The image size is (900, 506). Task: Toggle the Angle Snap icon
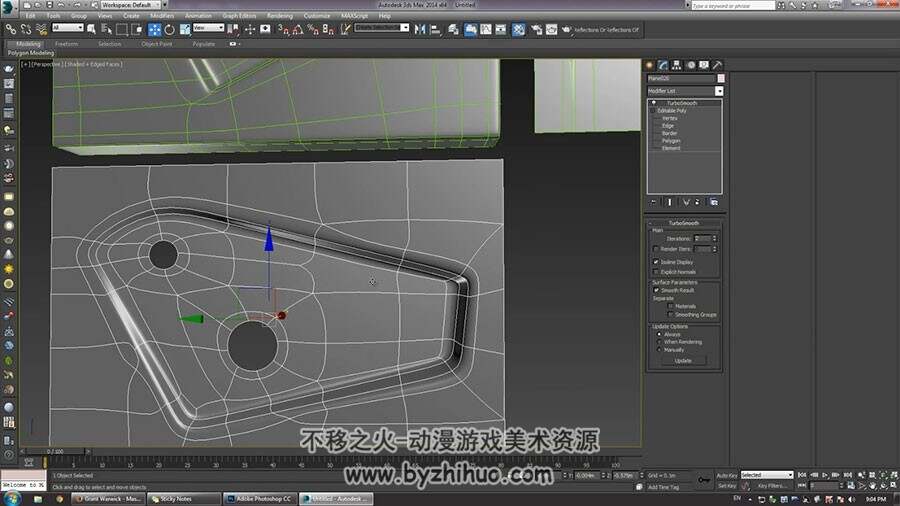(298, 29)
